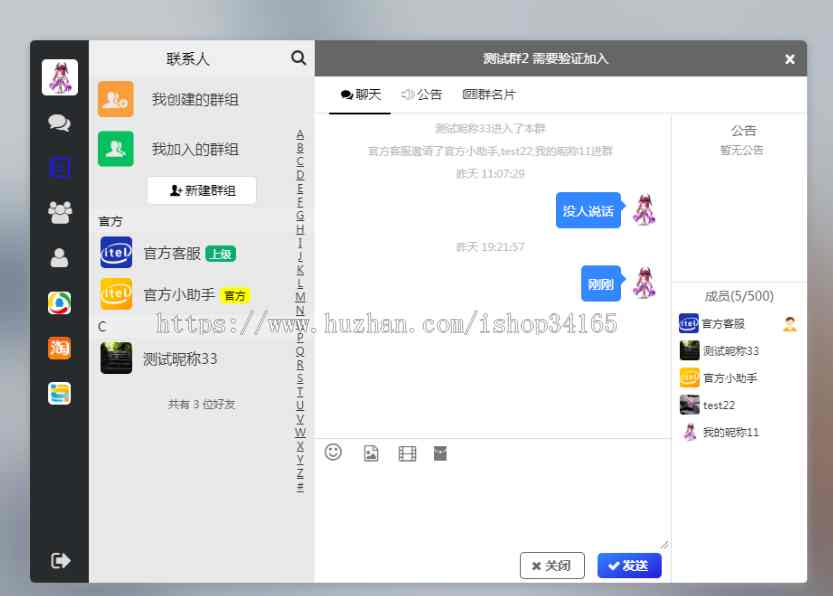
Task: Click the 新建群组 button
Action: coord(202,190)
